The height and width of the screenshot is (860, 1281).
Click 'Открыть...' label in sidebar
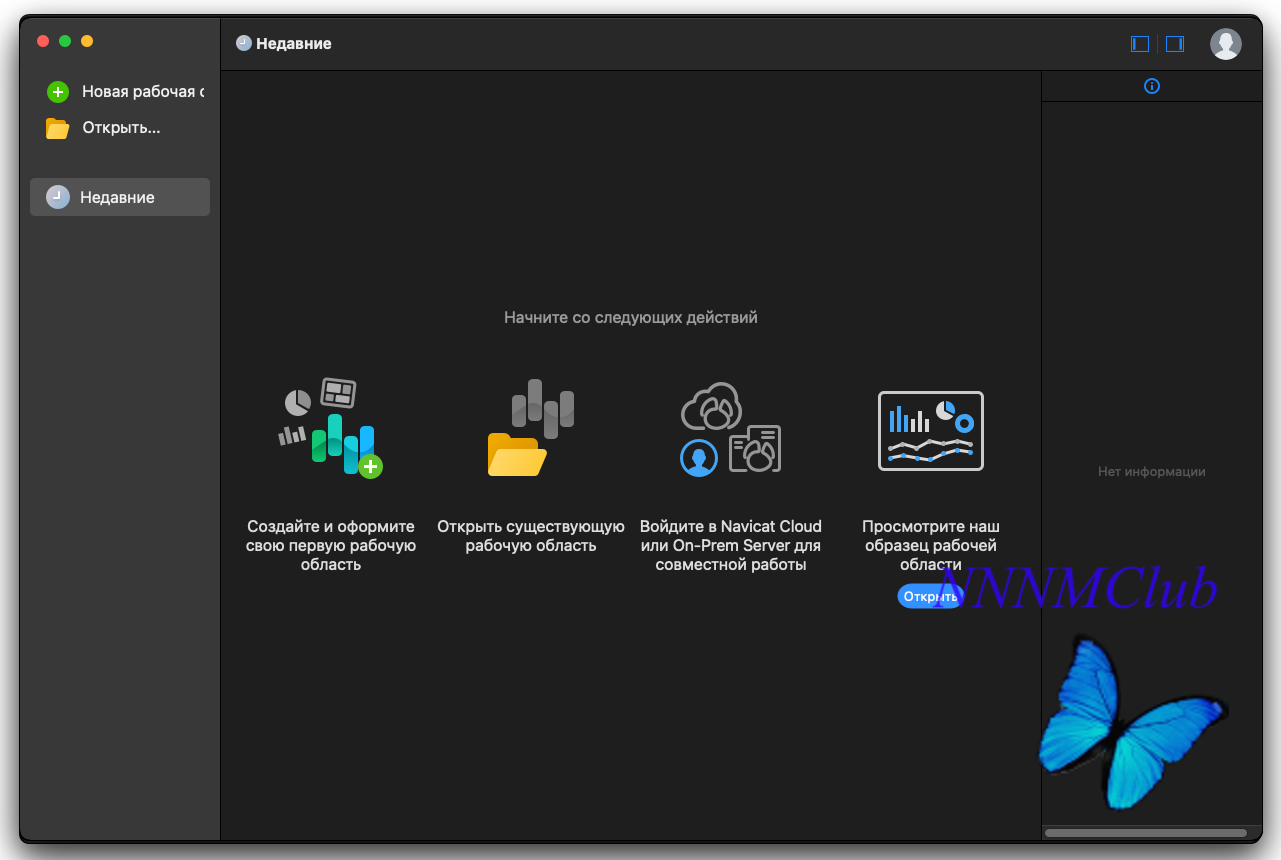(x=121, y=128)
